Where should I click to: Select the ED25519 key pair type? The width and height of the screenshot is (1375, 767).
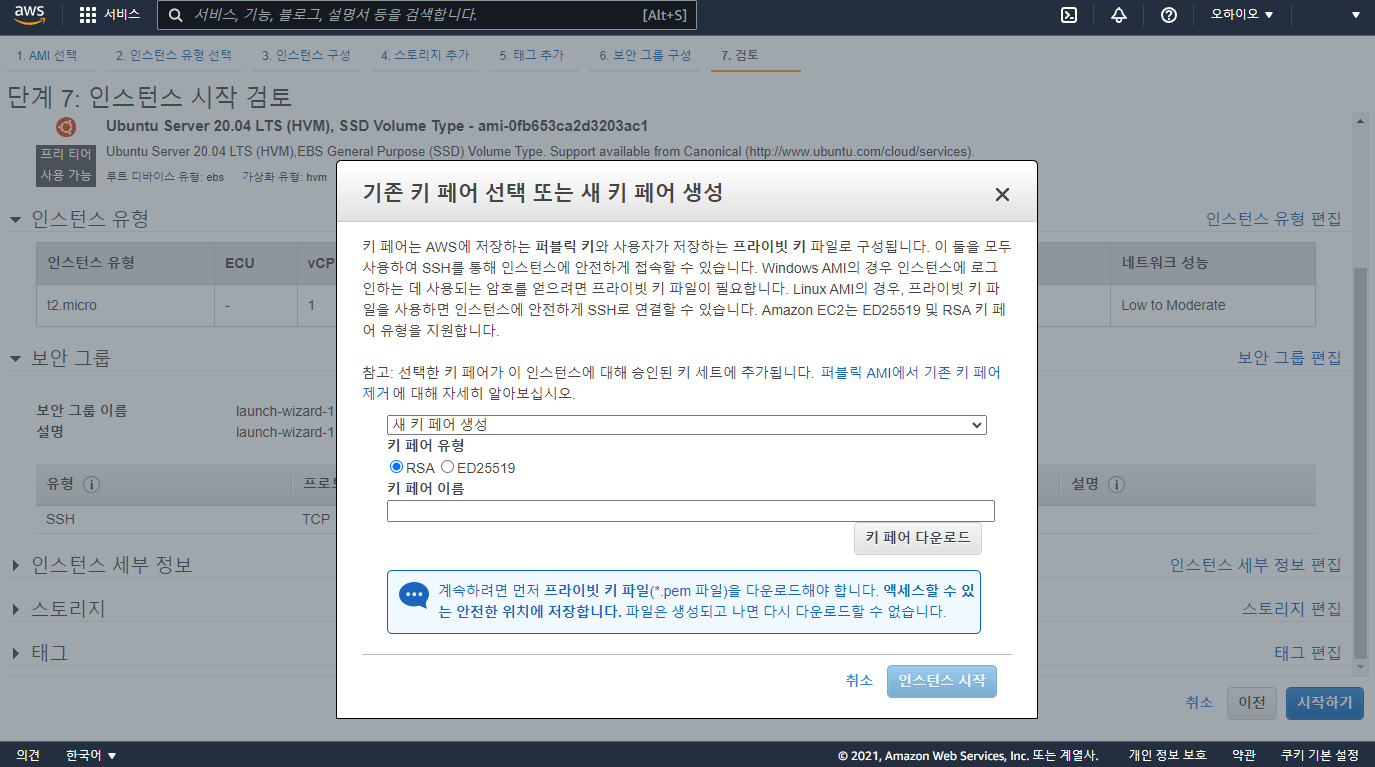pyautogui.click(x=447, y=467)
